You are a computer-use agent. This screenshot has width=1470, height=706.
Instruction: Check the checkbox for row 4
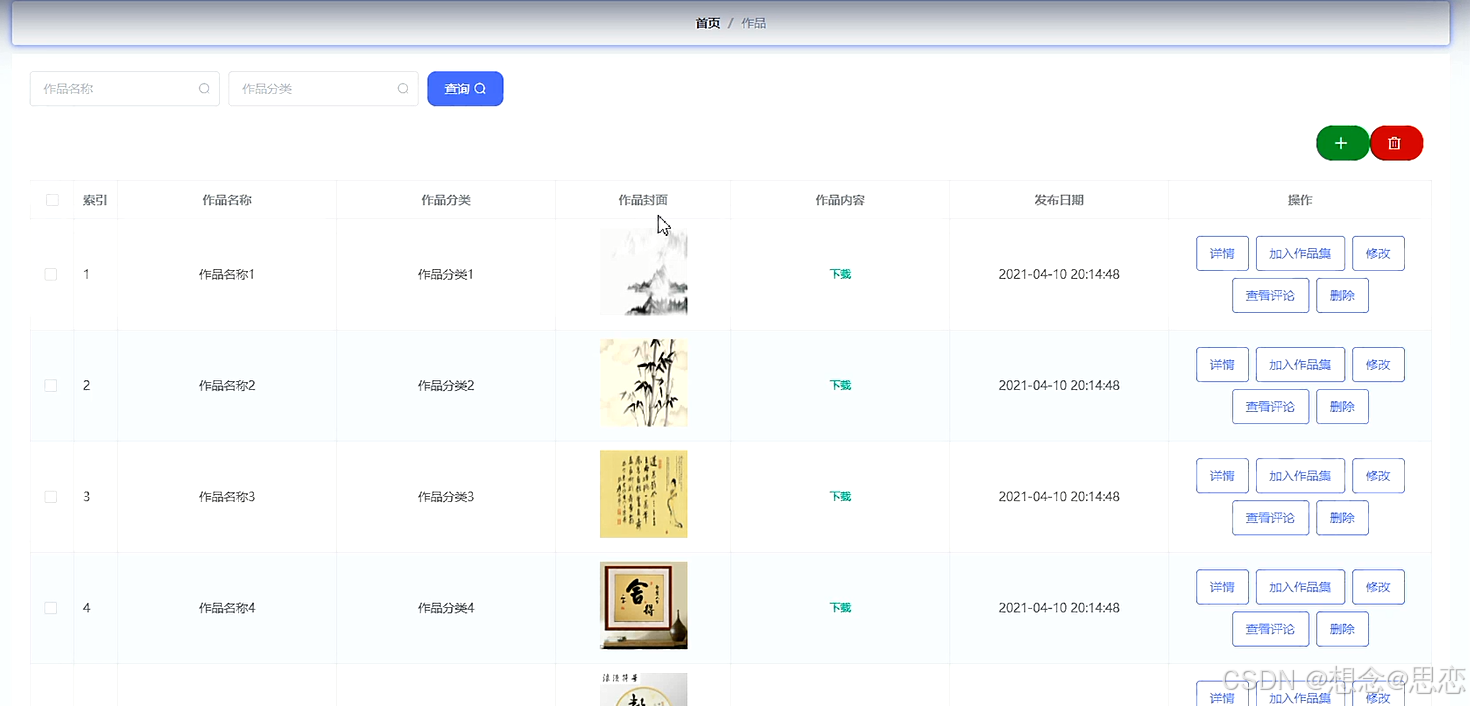(51, 607)
